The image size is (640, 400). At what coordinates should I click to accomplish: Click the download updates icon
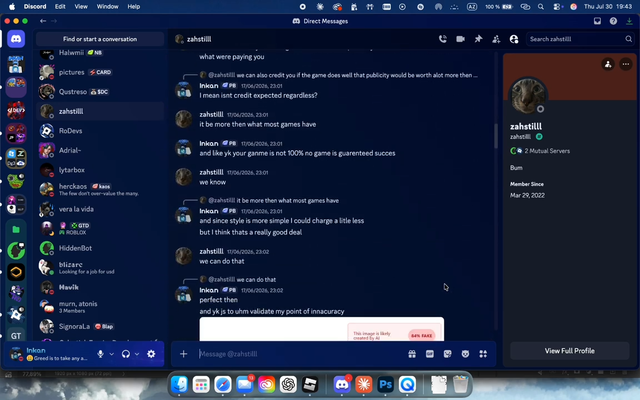(x=629, y=21)
